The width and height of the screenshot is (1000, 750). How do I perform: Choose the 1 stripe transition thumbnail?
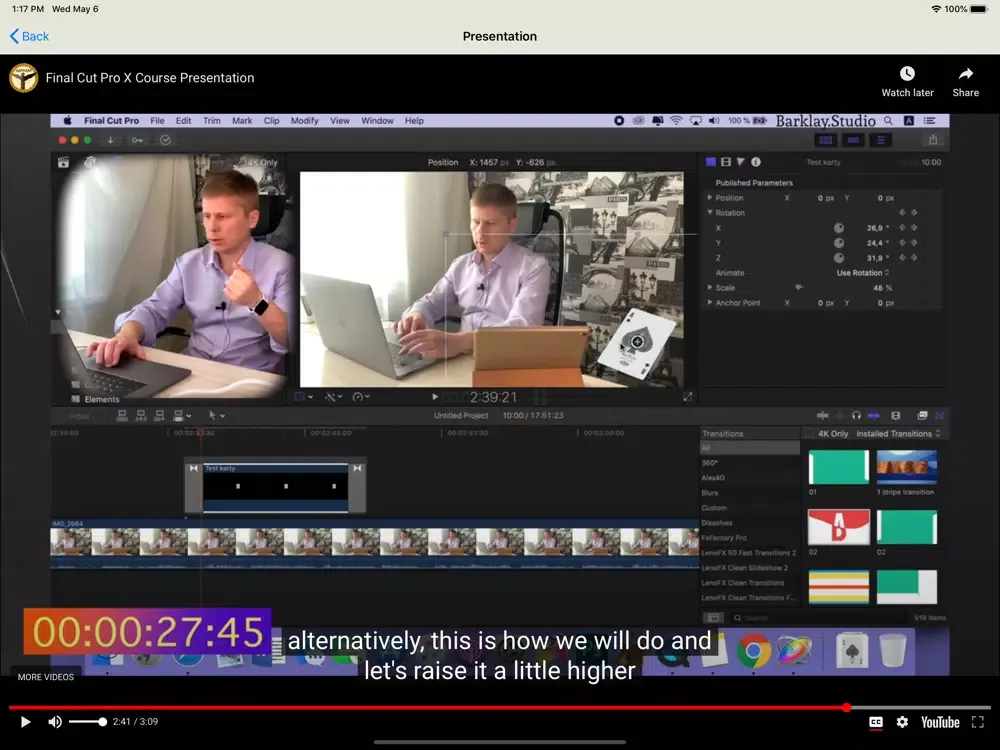pos(906,467)
